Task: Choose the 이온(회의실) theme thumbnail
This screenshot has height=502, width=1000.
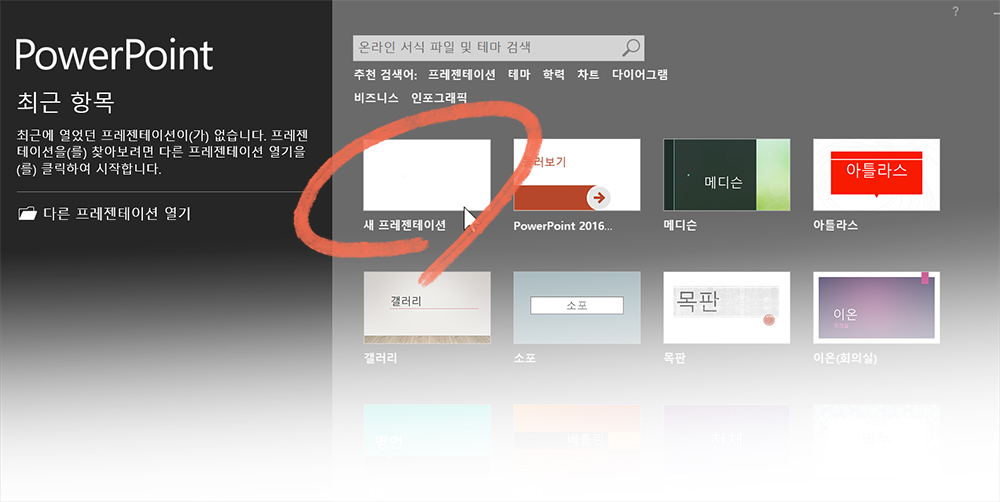Action: tap(876, 307)
